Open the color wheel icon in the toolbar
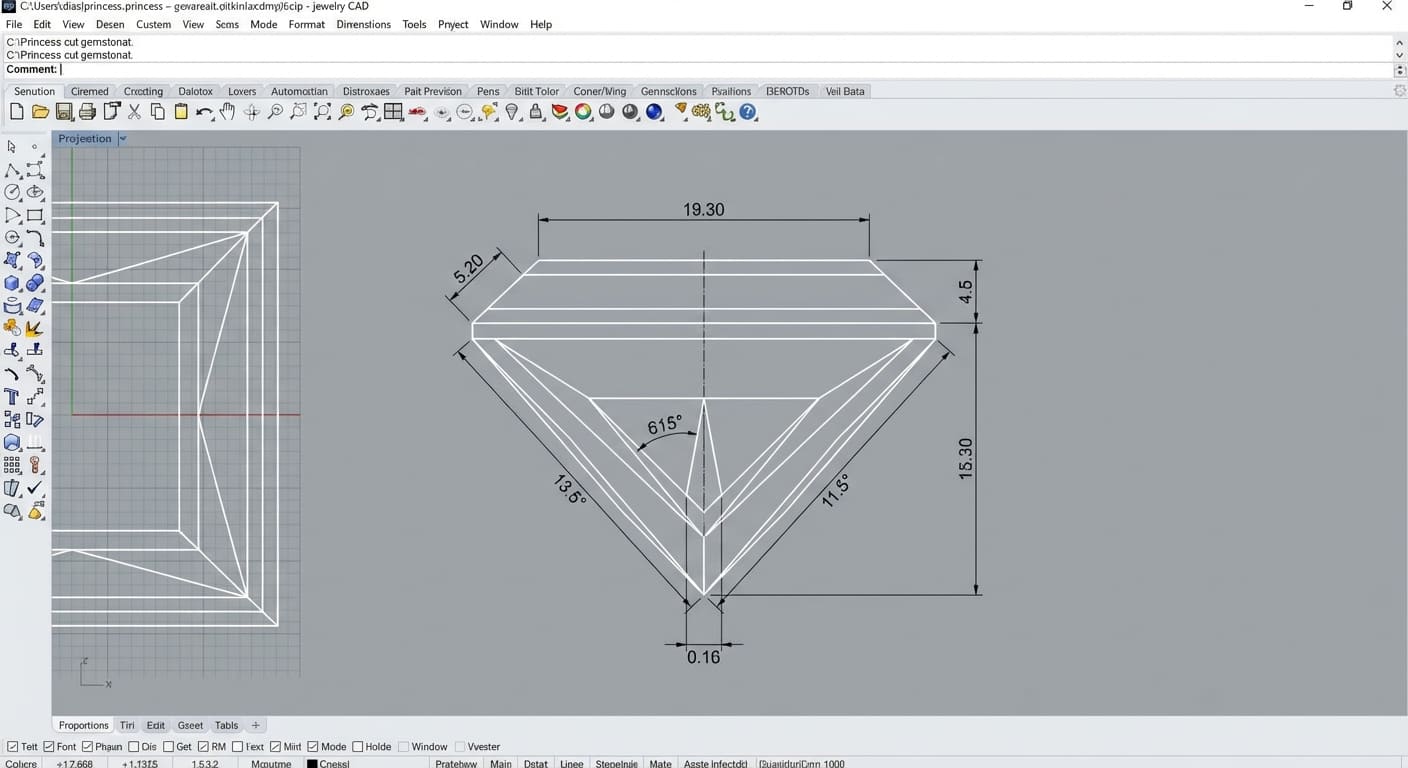1408x768 pixels. tap(583, 112)
